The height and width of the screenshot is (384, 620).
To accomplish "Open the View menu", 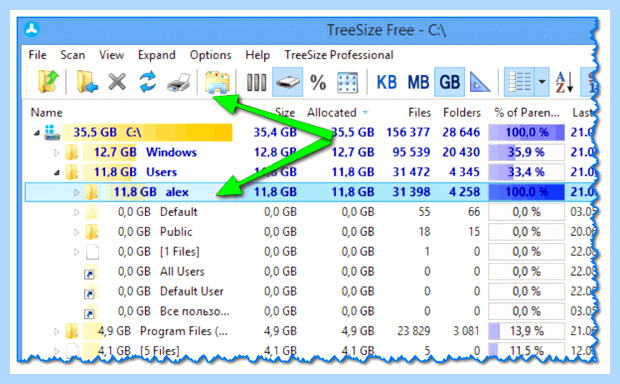I will 111,55.
